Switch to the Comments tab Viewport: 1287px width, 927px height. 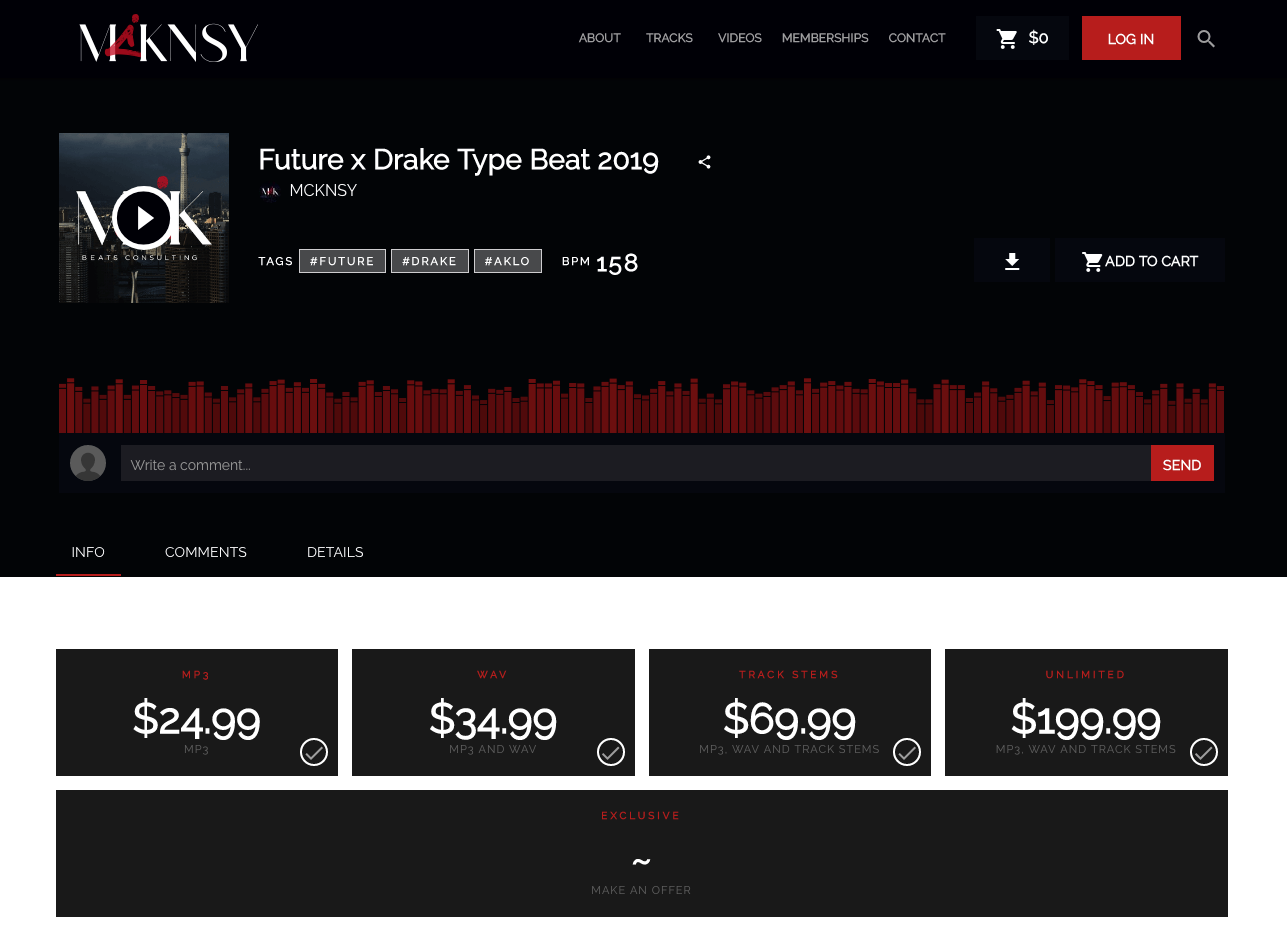(x=206, y=552)
